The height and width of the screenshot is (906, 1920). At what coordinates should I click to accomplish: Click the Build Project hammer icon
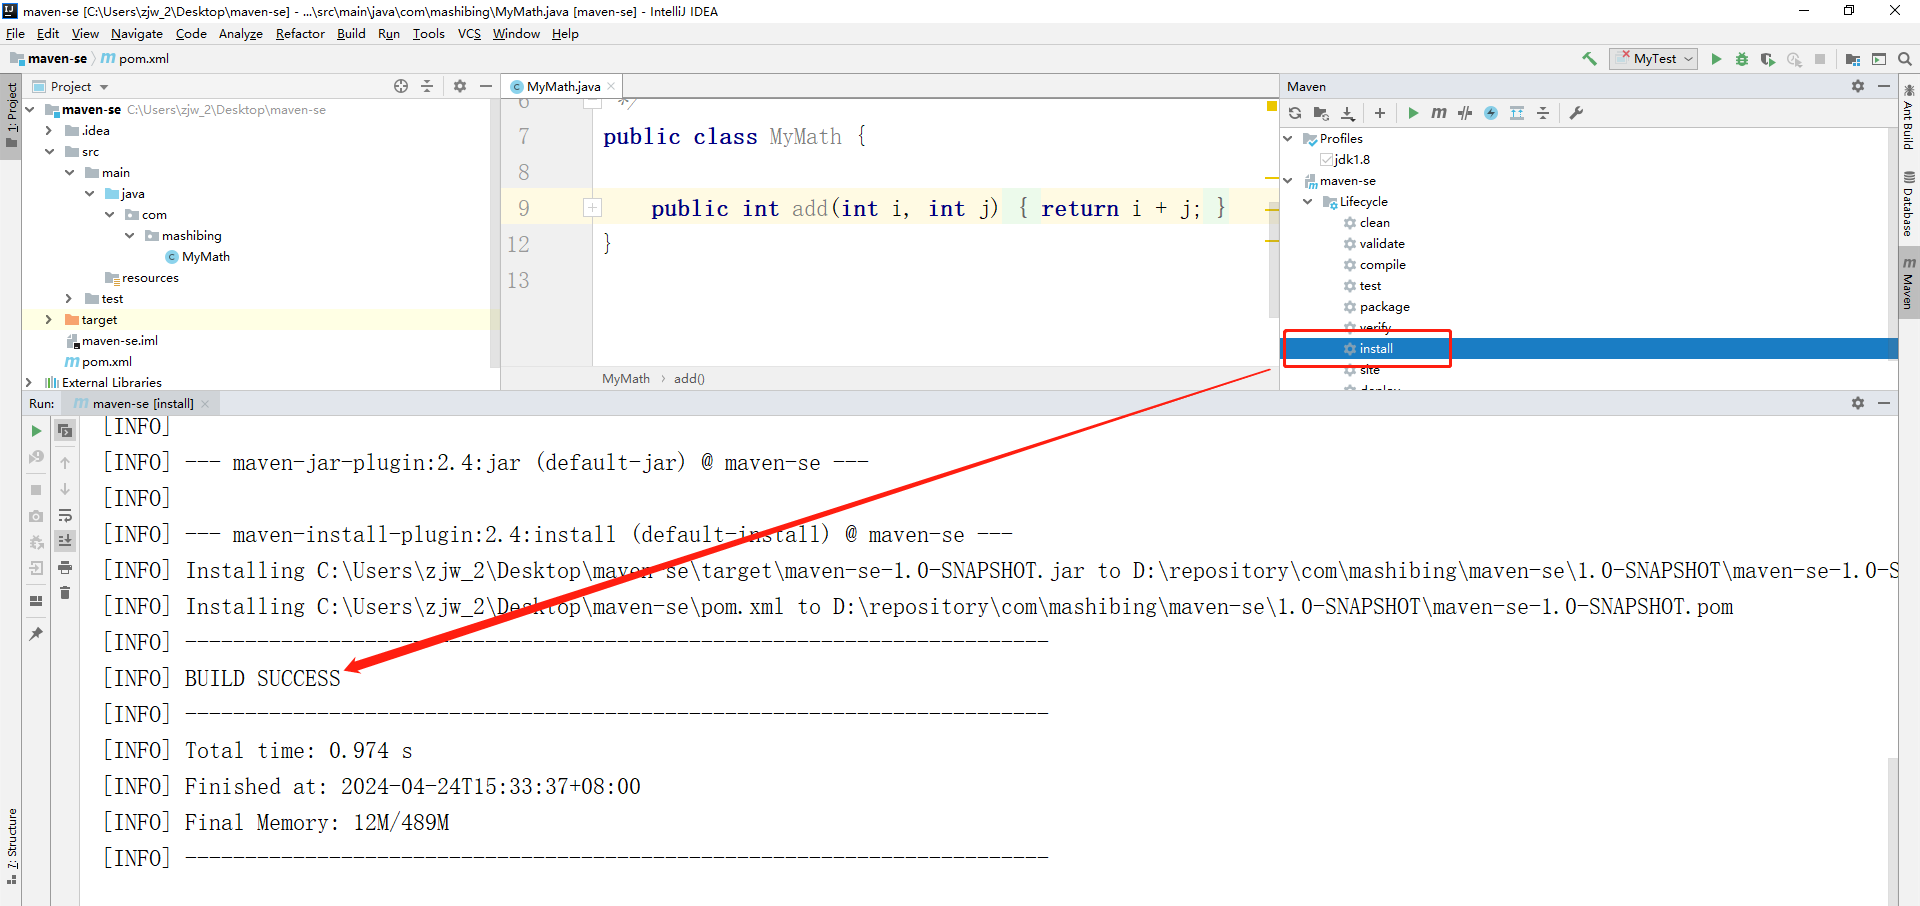pyautogui.click(x=1589, y=59)
